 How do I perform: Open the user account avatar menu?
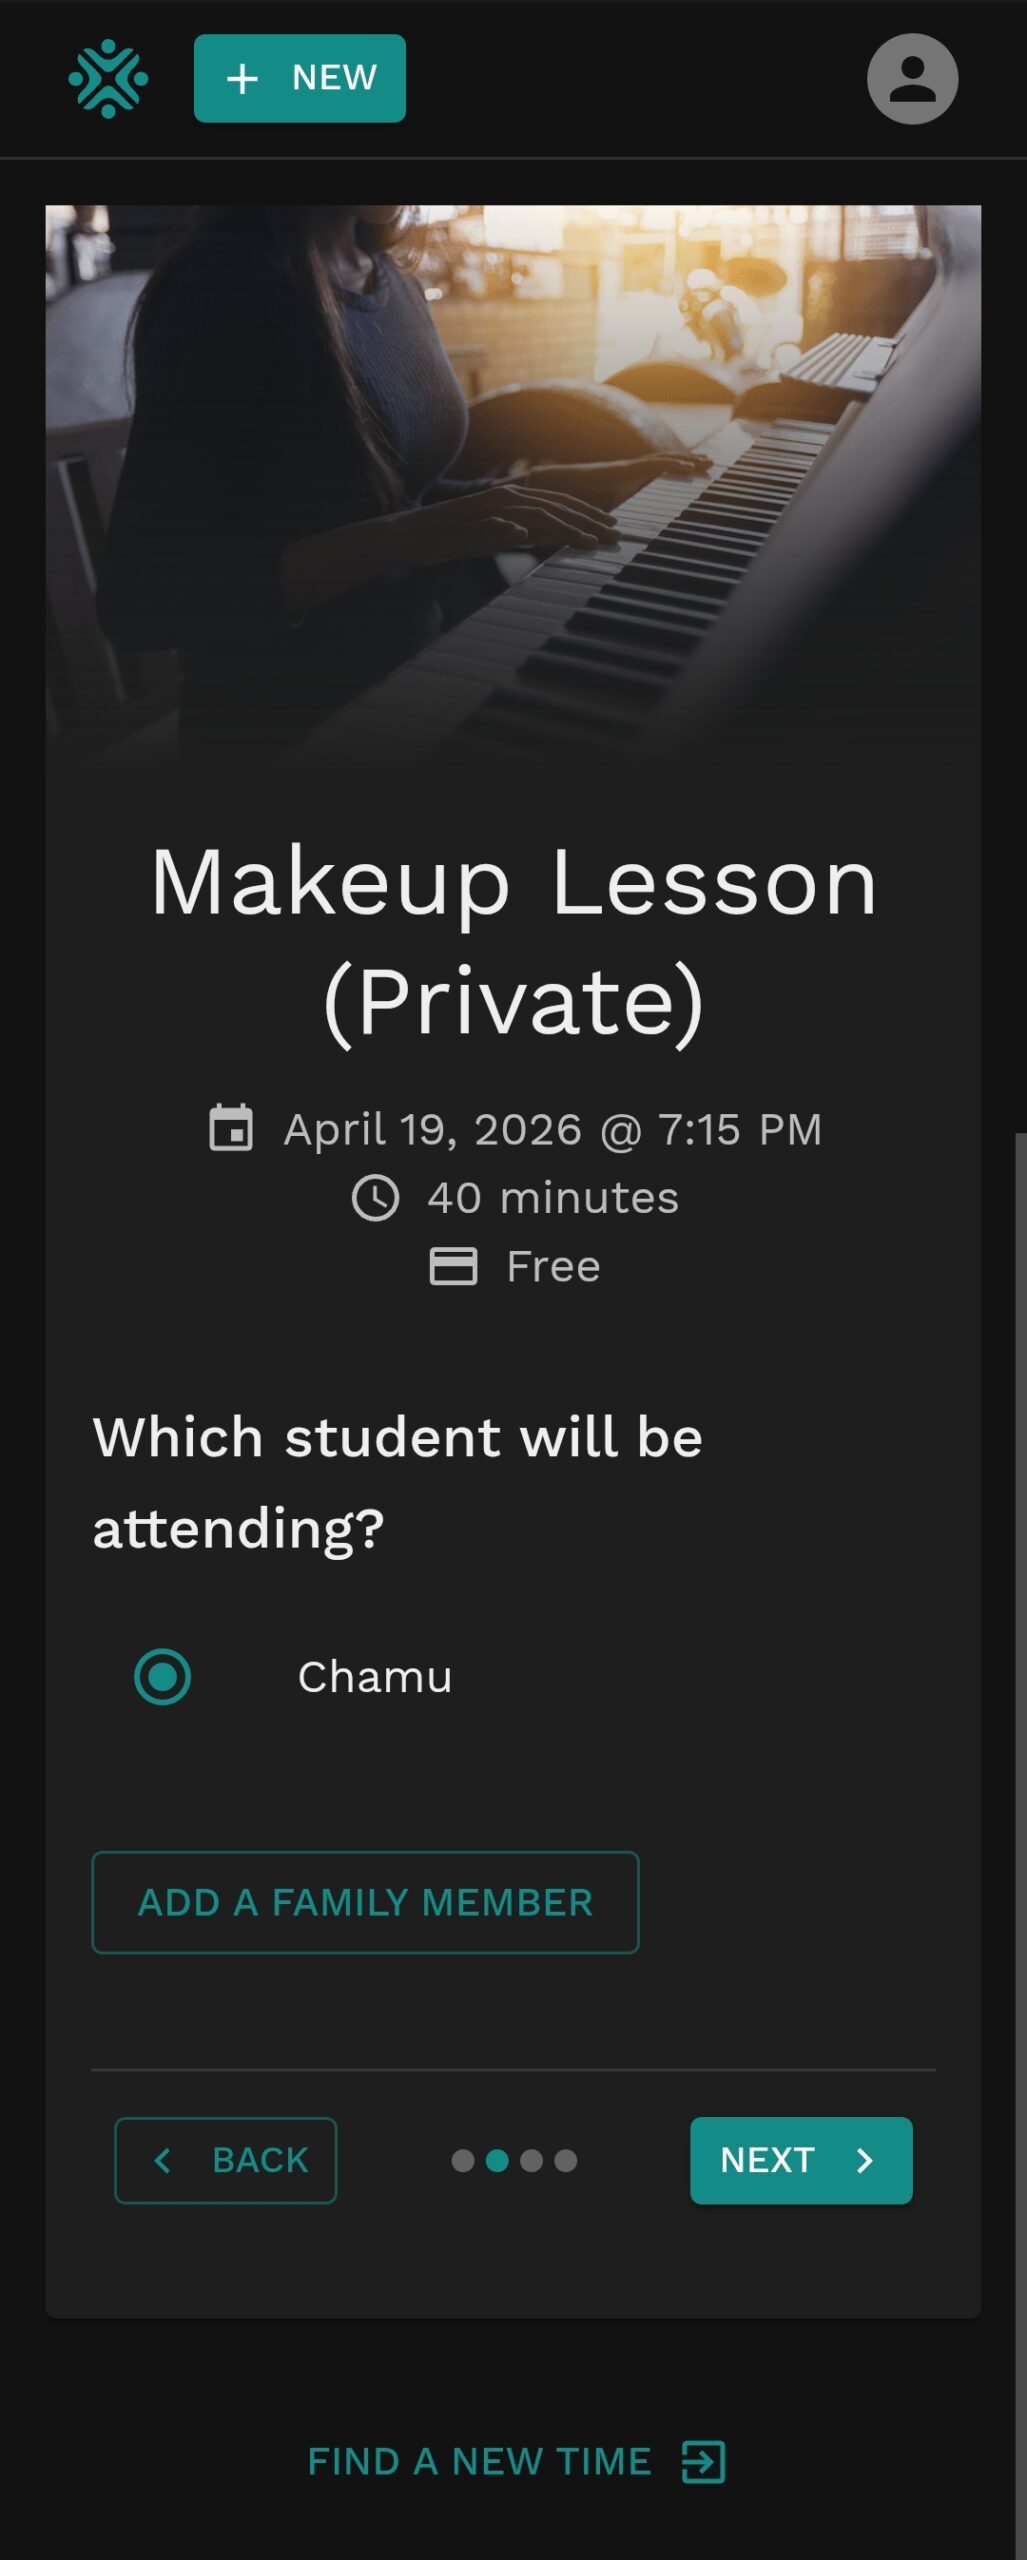coord(911,79)
